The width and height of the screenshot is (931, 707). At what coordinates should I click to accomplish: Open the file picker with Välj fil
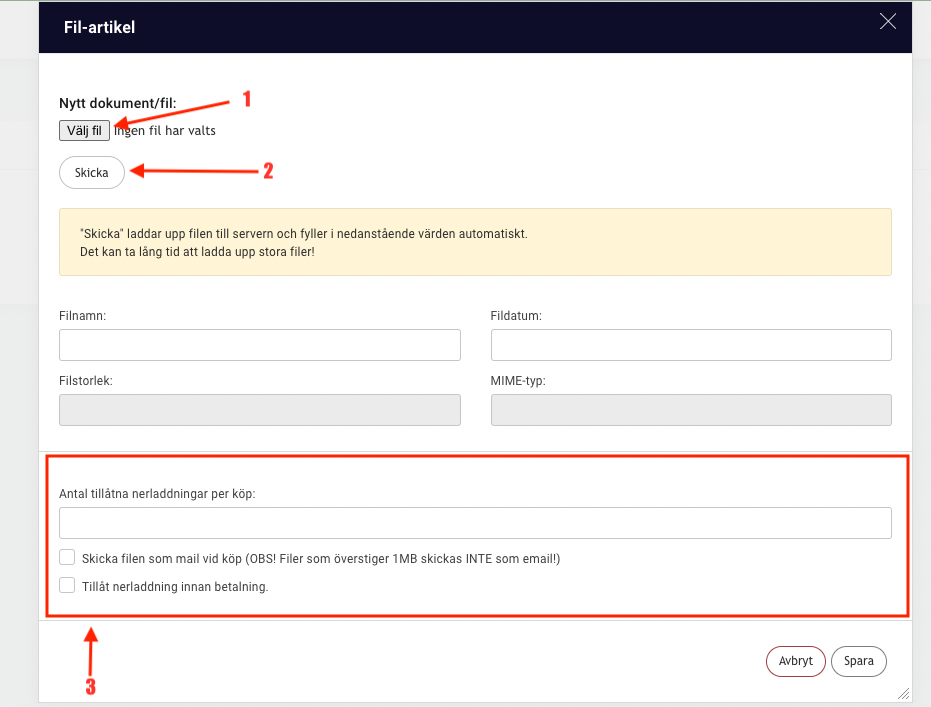pyautogui.click(x=84, y=131)
